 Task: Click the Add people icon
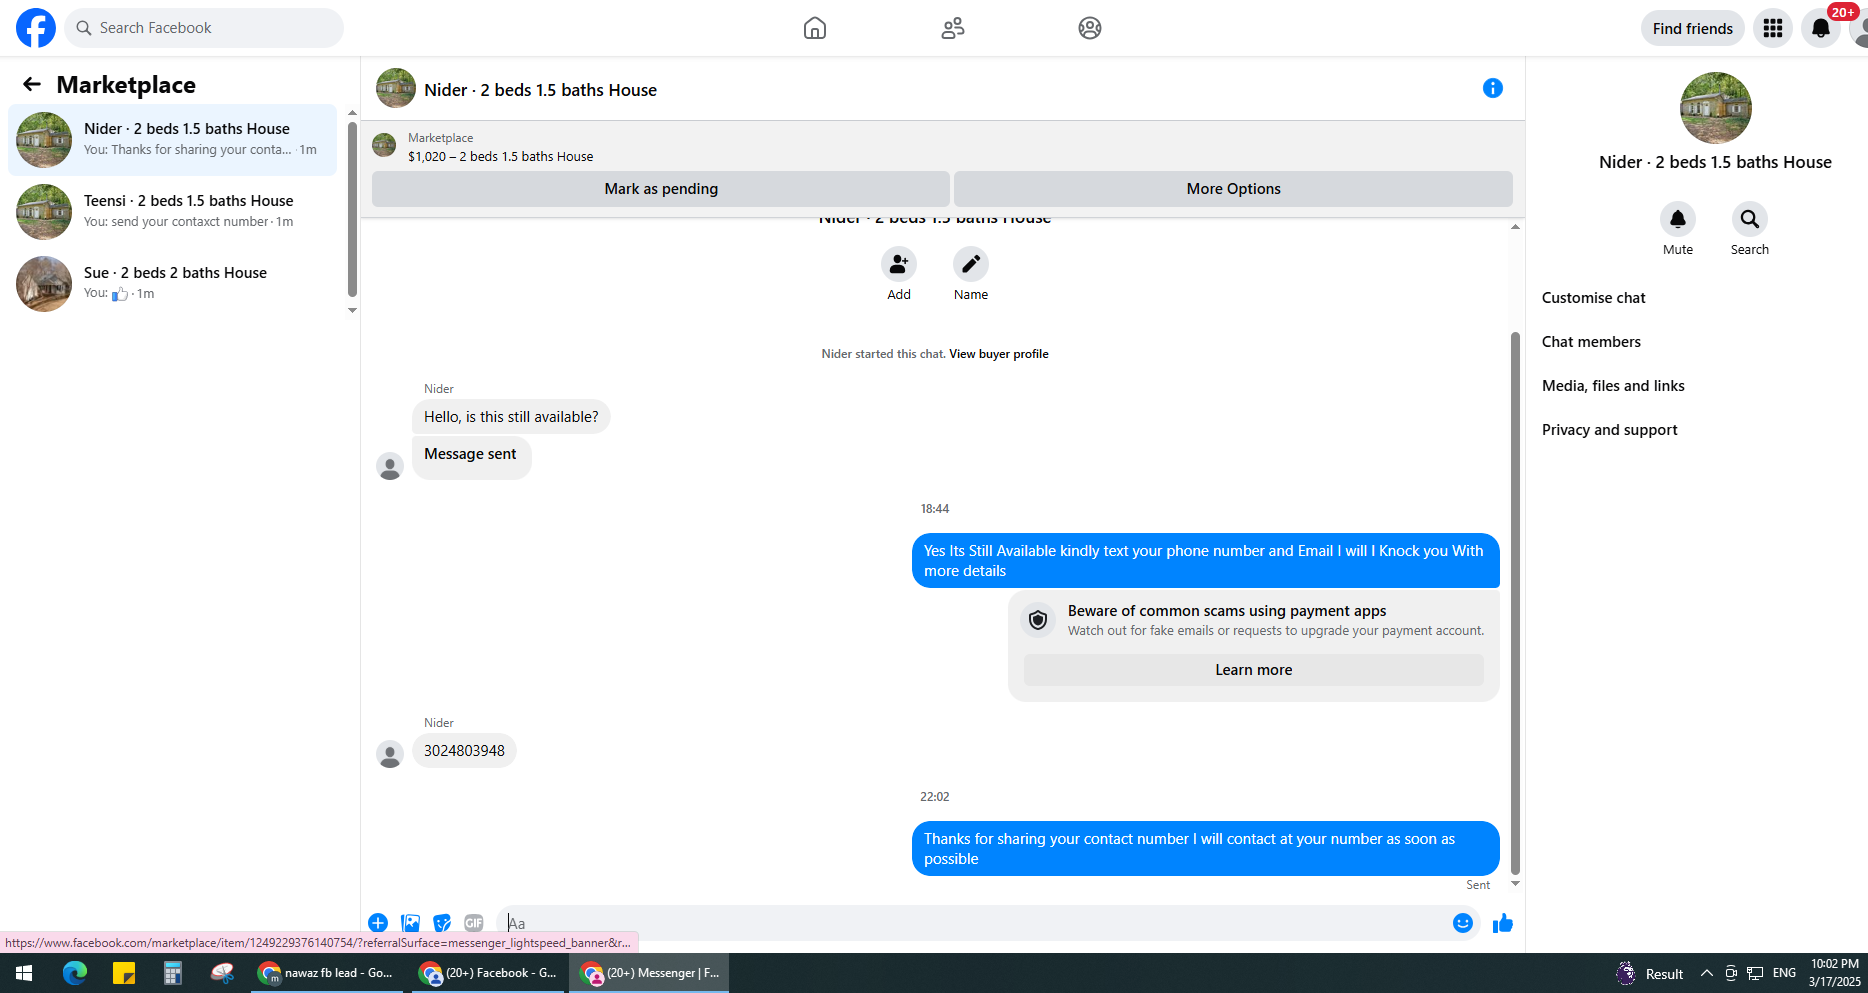click(899, 264)
